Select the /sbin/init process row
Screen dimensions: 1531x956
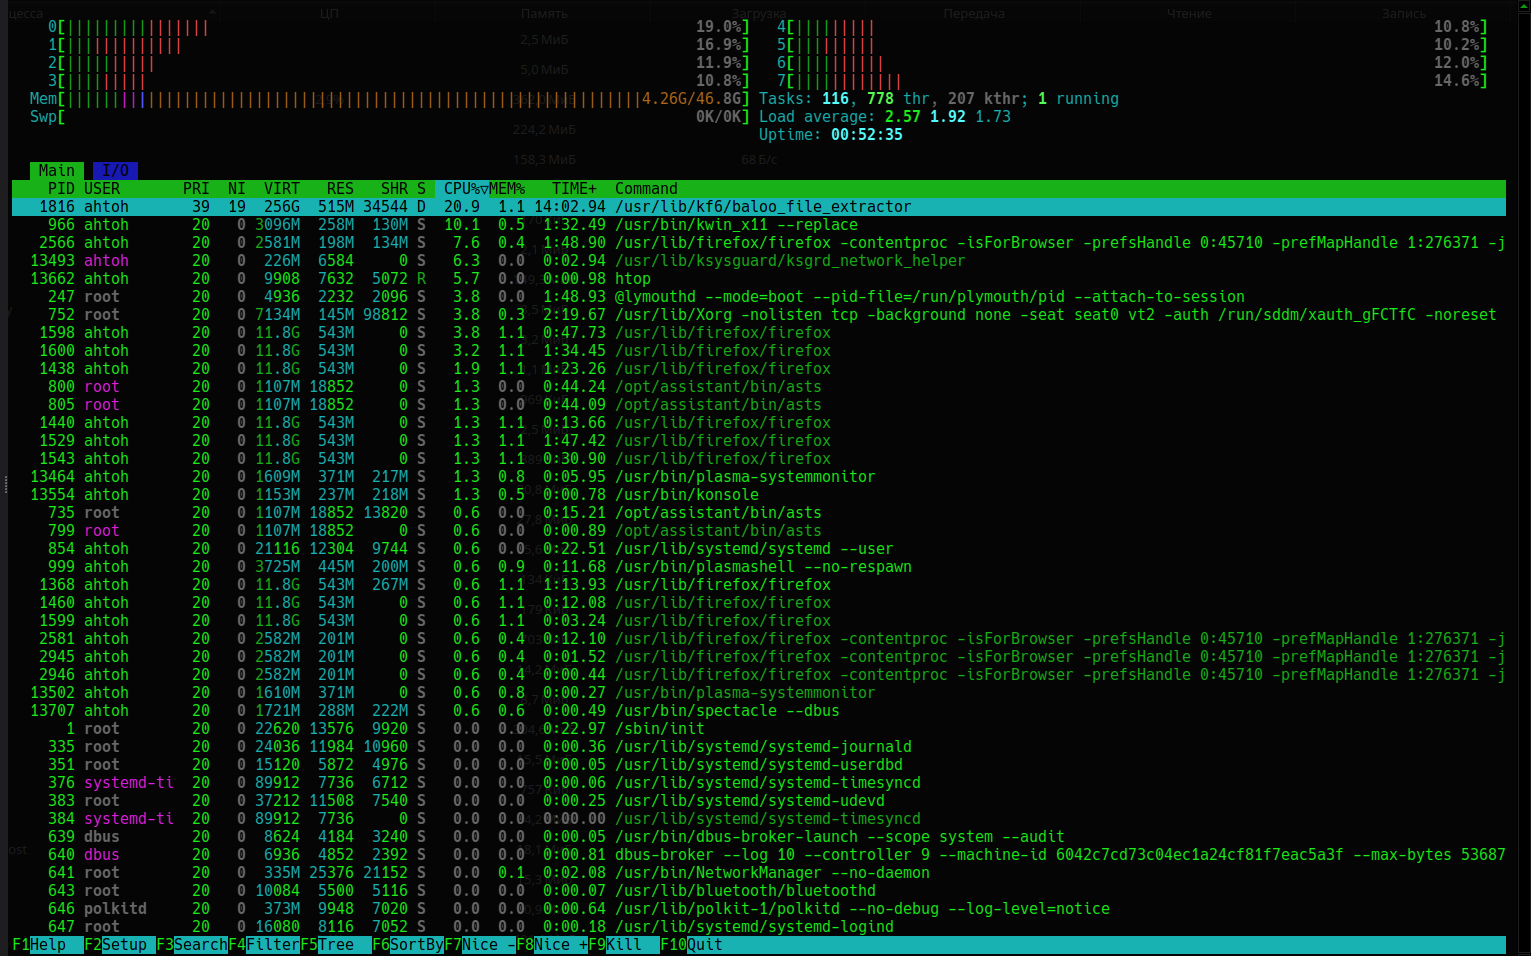coord(759,729)
